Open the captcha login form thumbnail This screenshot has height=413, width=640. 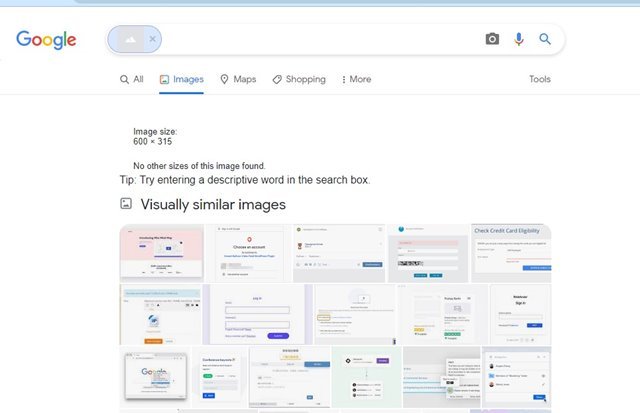pos(428,253)
